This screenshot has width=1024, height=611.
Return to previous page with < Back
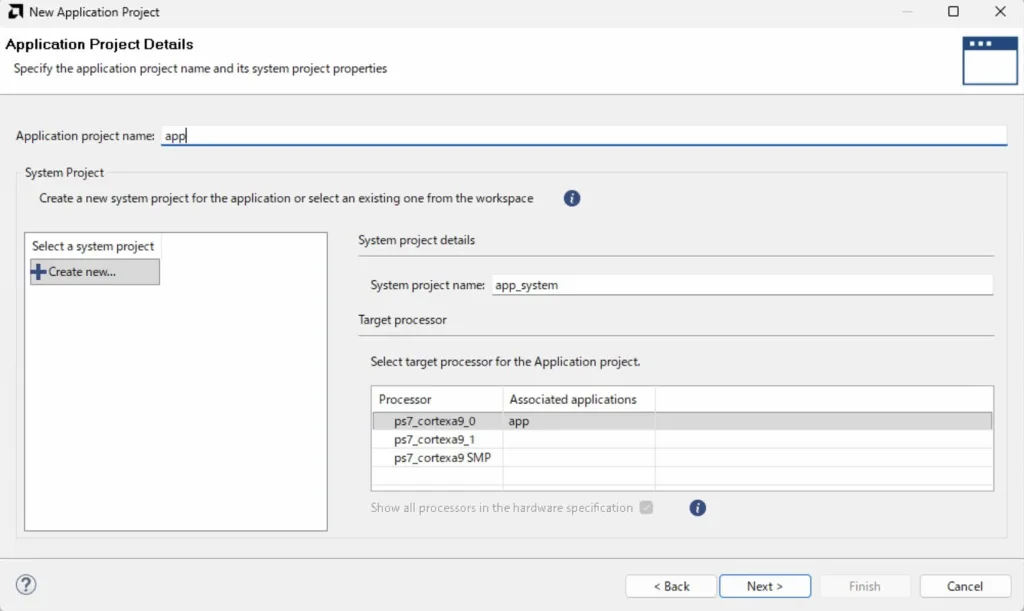click(x=671, y=586)
